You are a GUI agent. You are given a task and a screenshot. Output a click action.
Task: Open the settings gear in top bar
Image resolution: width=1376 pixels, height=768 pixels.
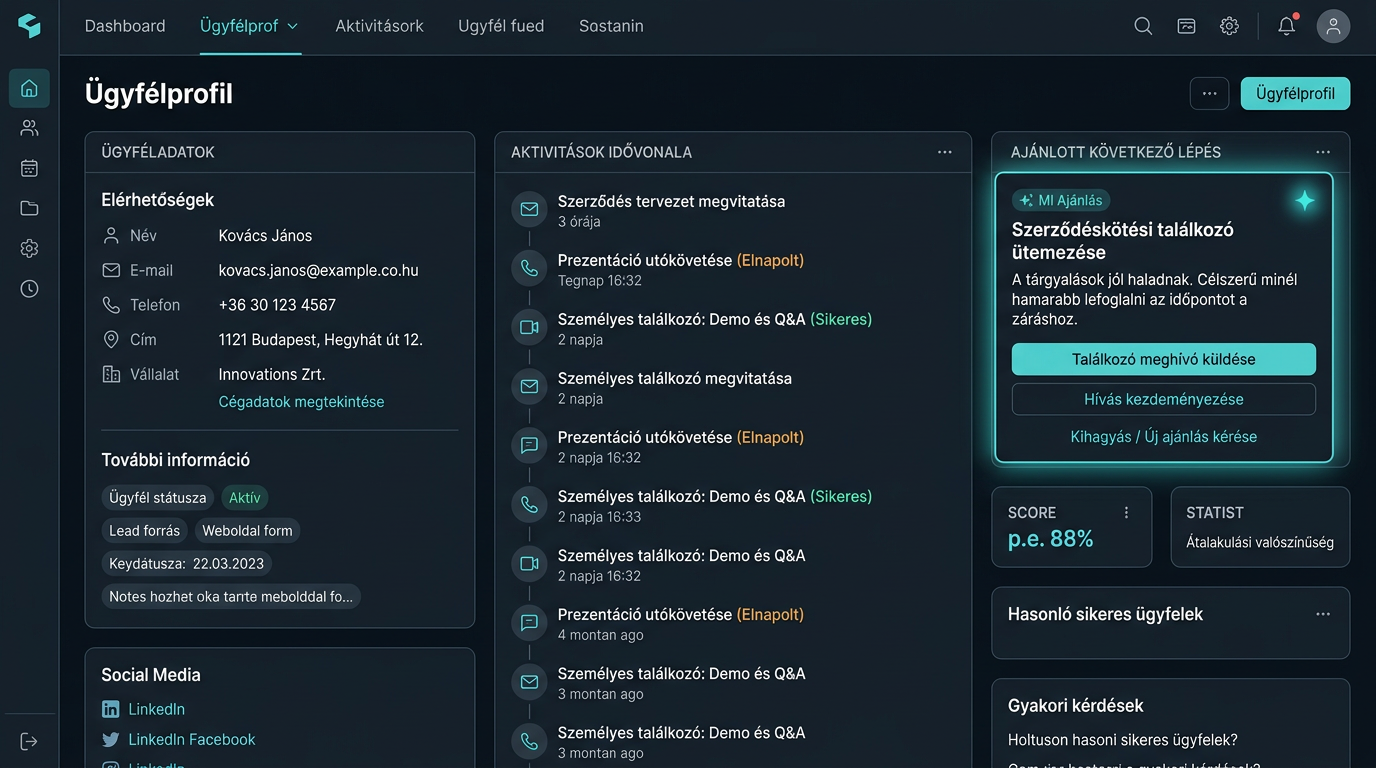click(x=1229, y=26)
